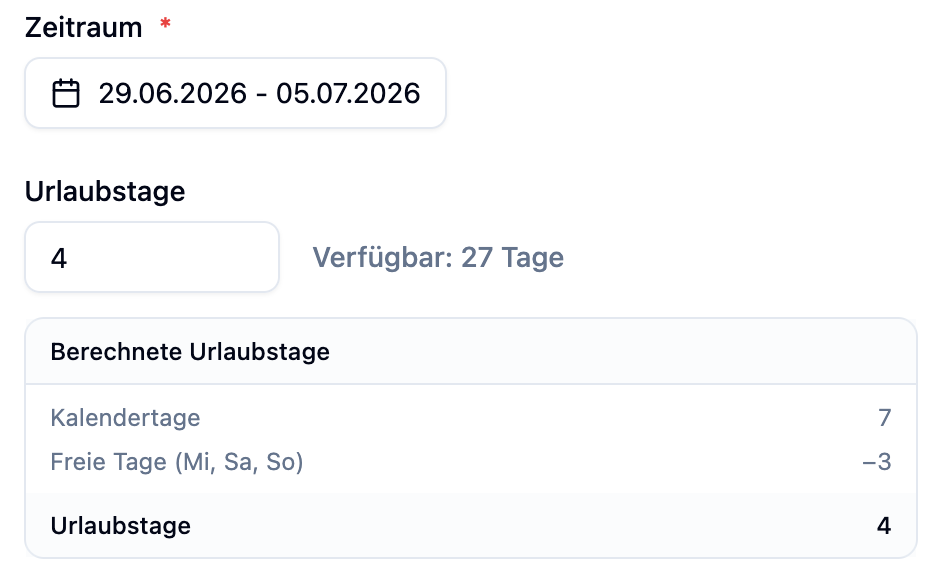Select the Kalendertage row label

pyautogui.click(x=125, y=418)
